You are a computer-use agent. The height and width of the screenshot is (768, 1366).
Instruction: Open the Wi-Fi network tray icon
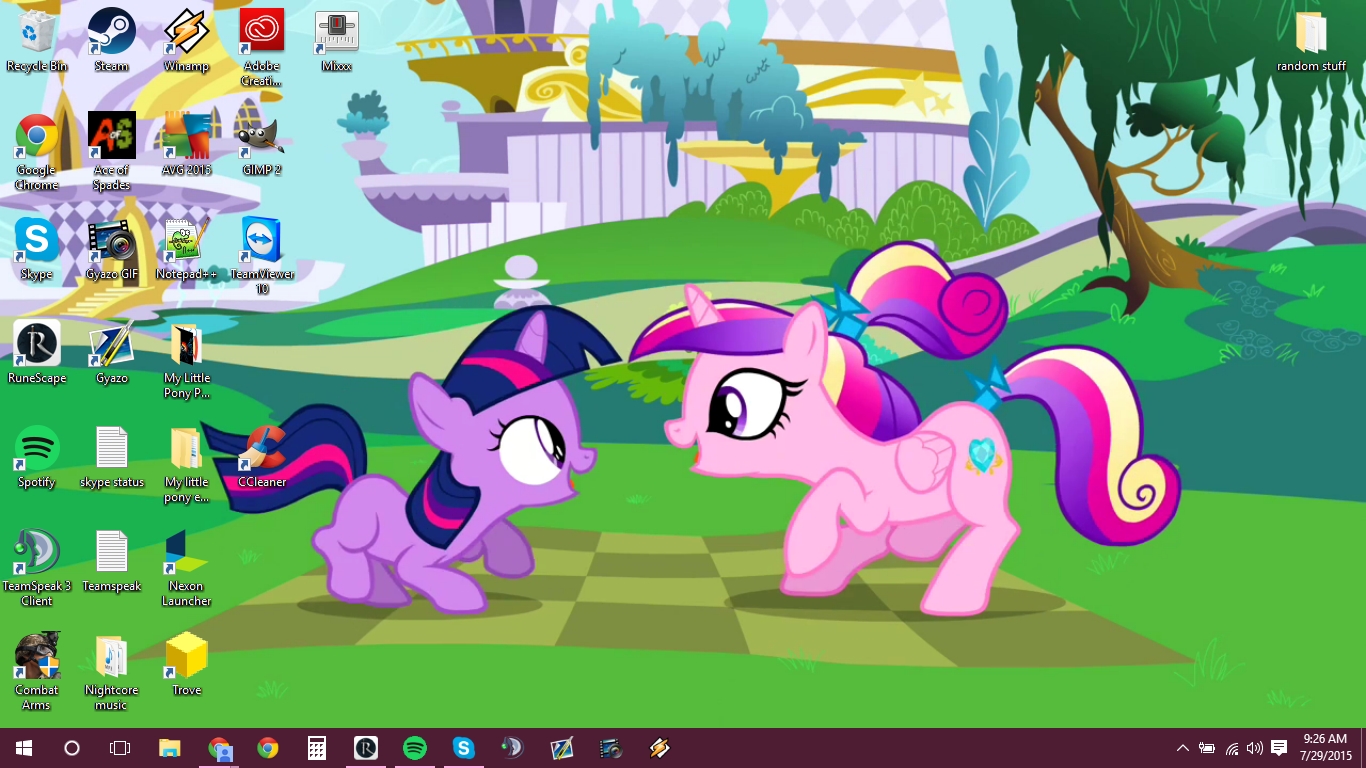pos(1231,748)
